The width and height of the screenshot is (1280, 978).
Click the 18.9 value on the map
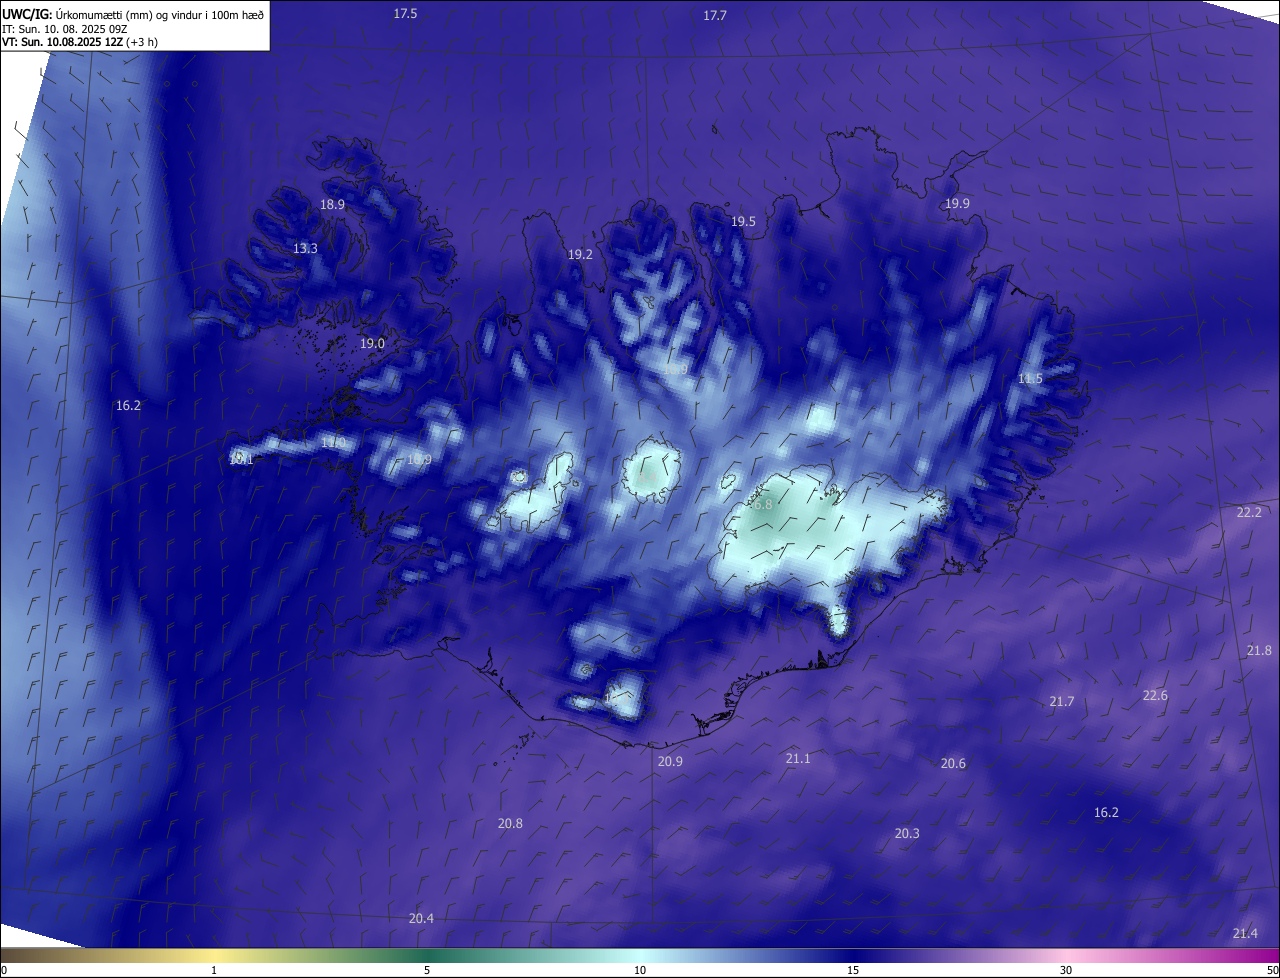(x=332, y=204)
